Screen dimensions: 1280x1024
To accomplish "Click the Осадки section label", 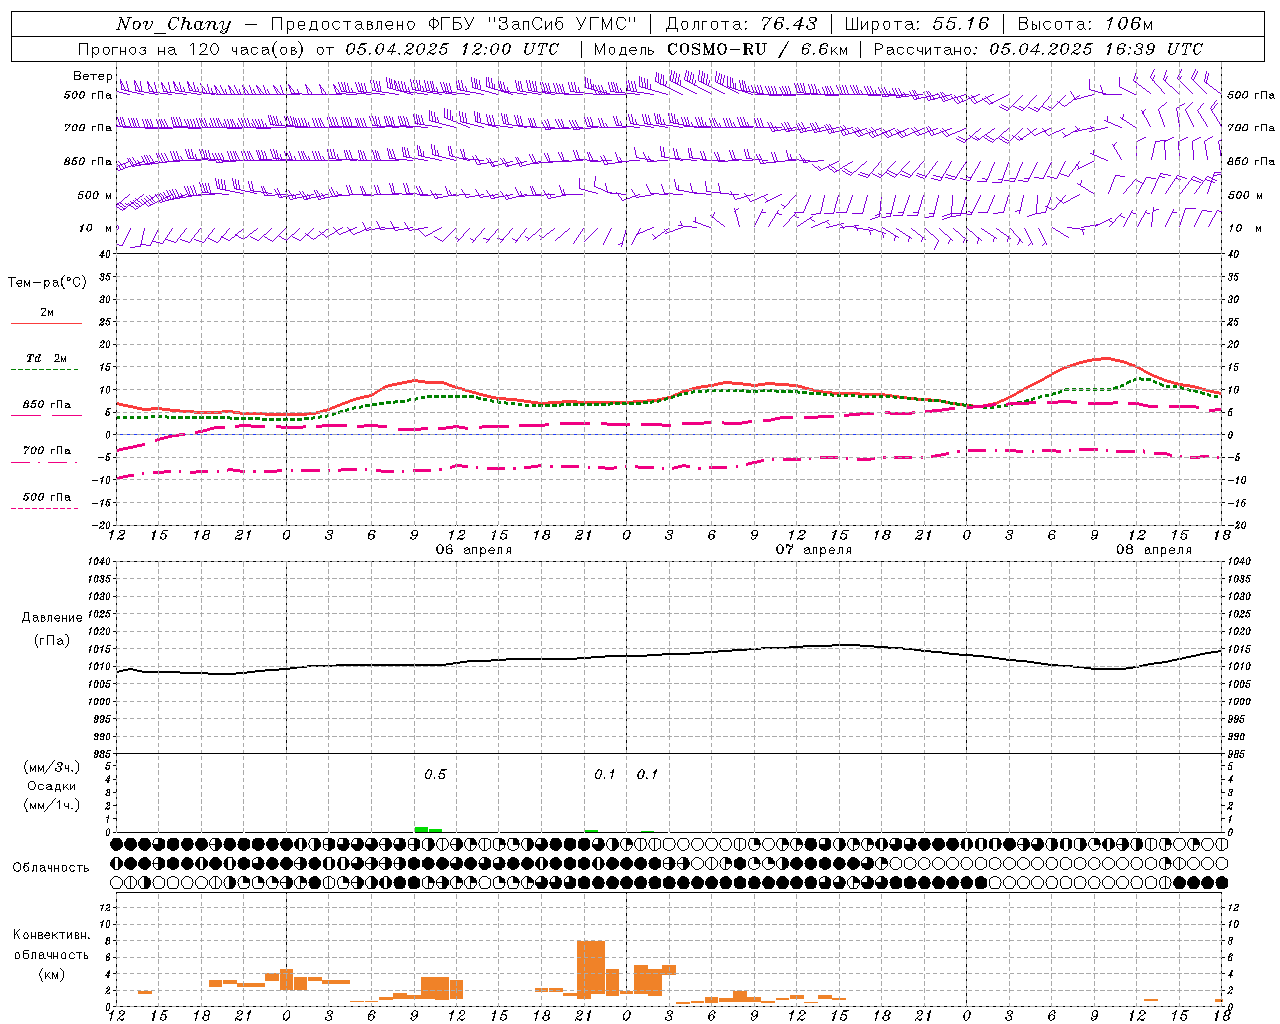I will (x=51, y=786).
